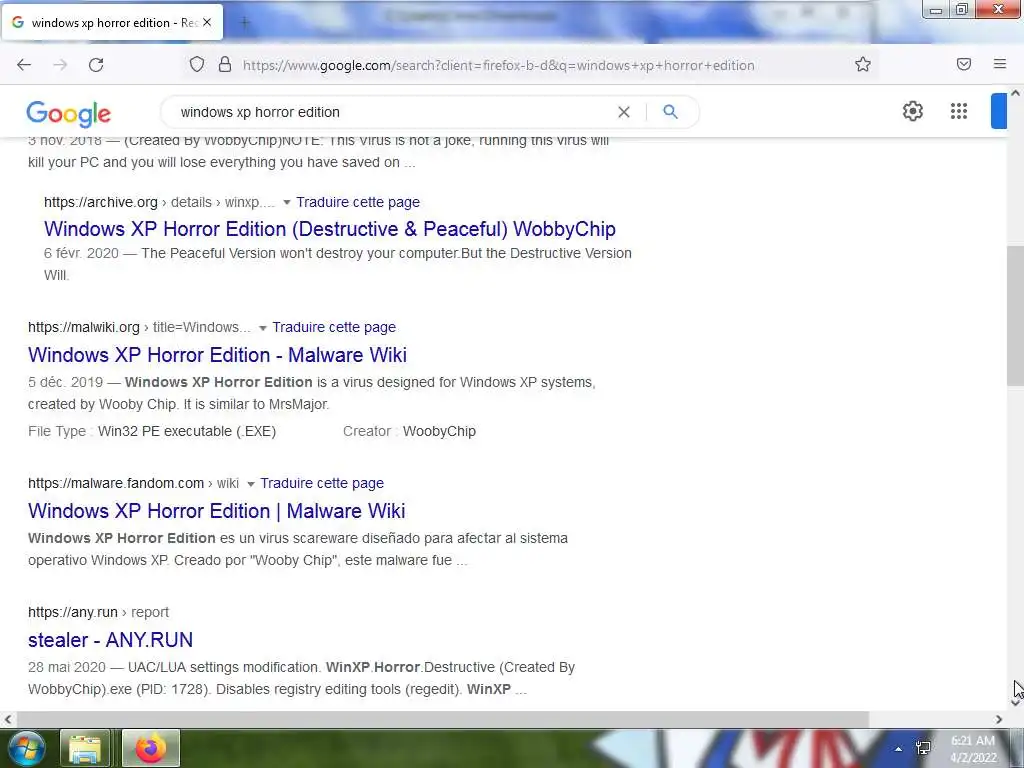Select the windows xp horror edition tab
Screen dimensions: 1024x768
pos(113,22)
